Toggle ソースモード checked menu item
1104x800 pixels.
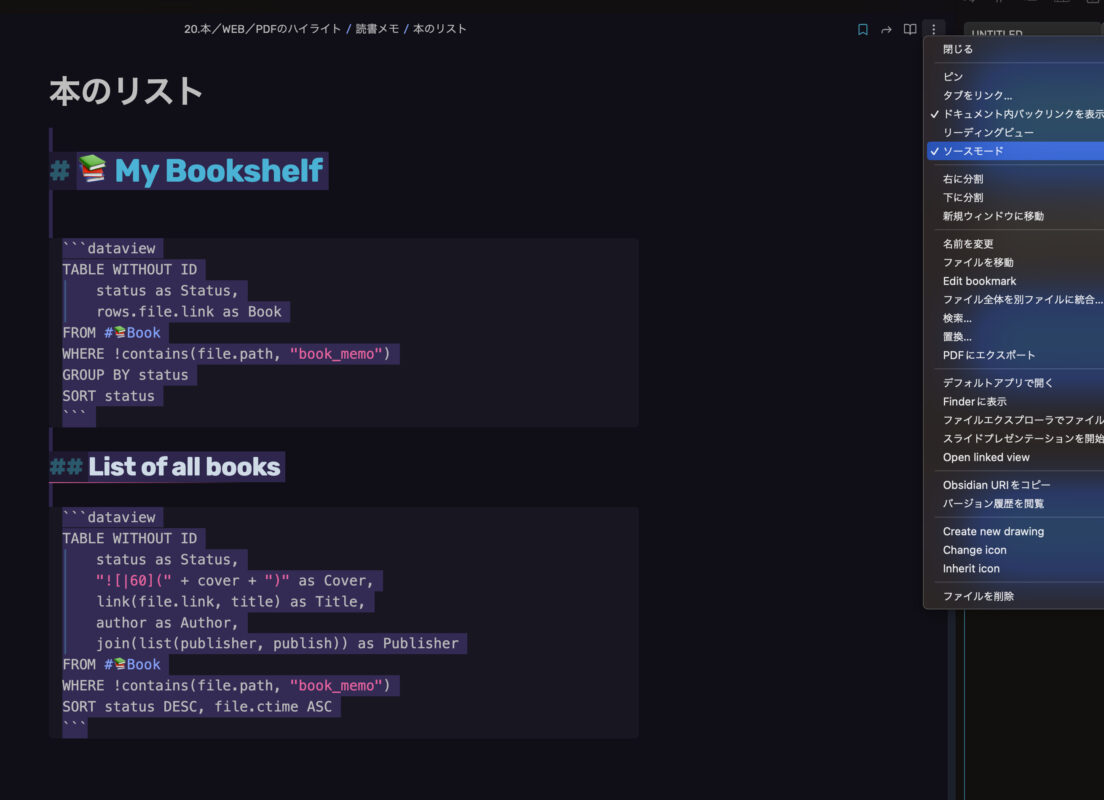(x=973, y=151)
